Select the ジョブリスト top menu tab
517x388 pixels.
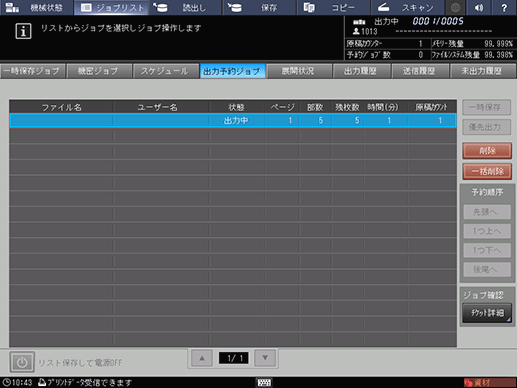click(111, 7)
